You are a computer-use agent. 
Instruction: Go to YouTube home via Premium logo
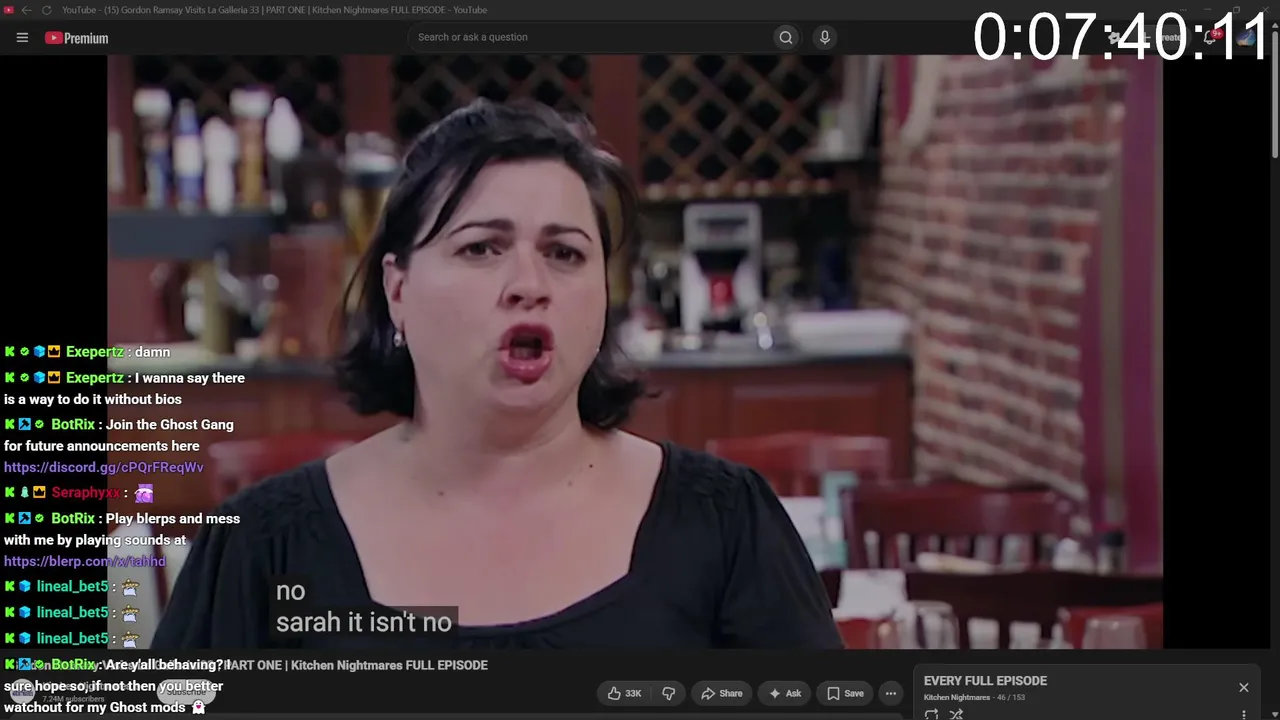(77, 38)
